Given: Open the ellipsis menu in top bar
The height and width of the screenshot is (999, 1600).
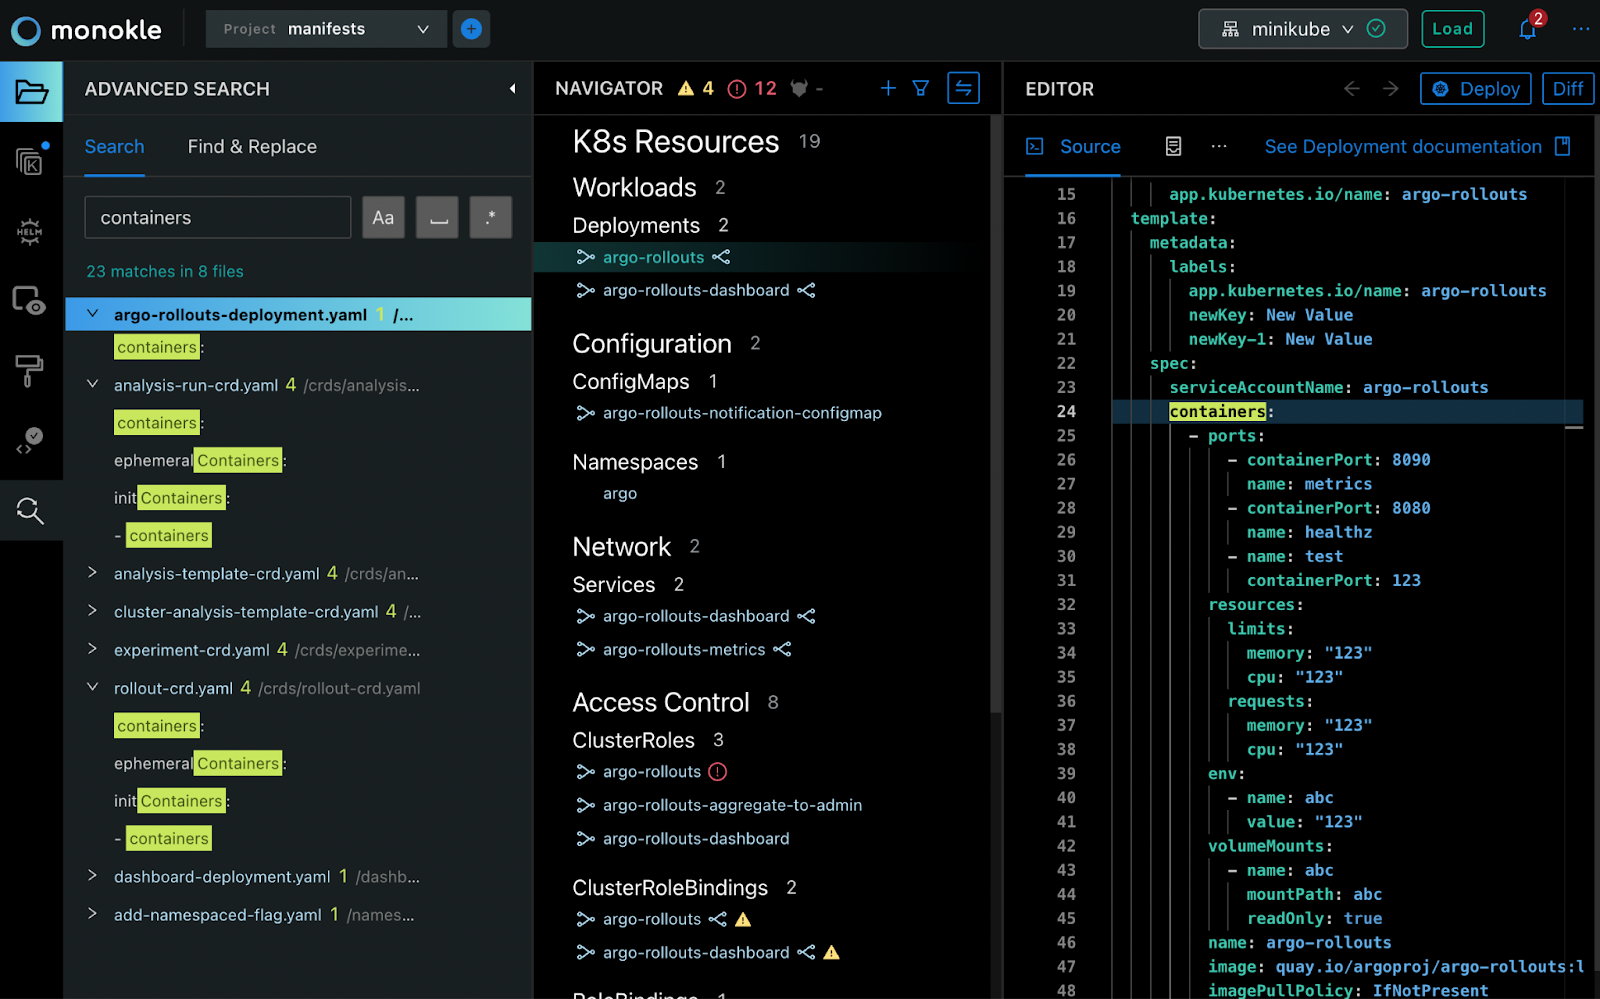Looking at the screenshot, I should tap(1580, 29).
